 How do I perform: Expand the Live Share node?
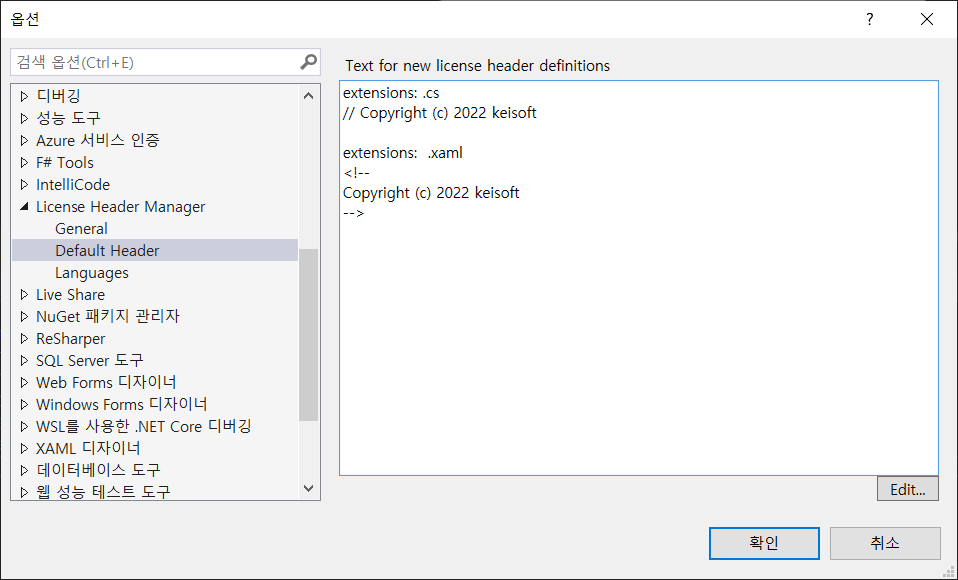coord(24,294)
